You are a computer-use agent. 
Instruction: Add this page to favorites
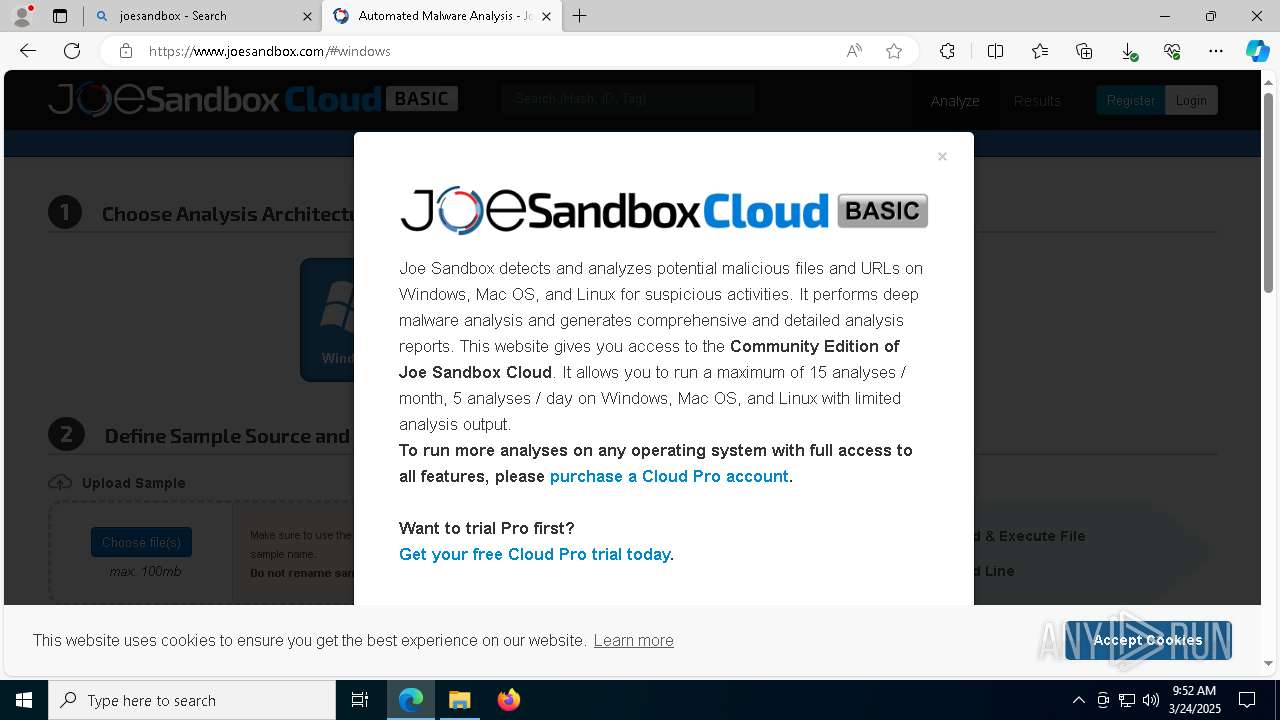(x=894, y=51)
